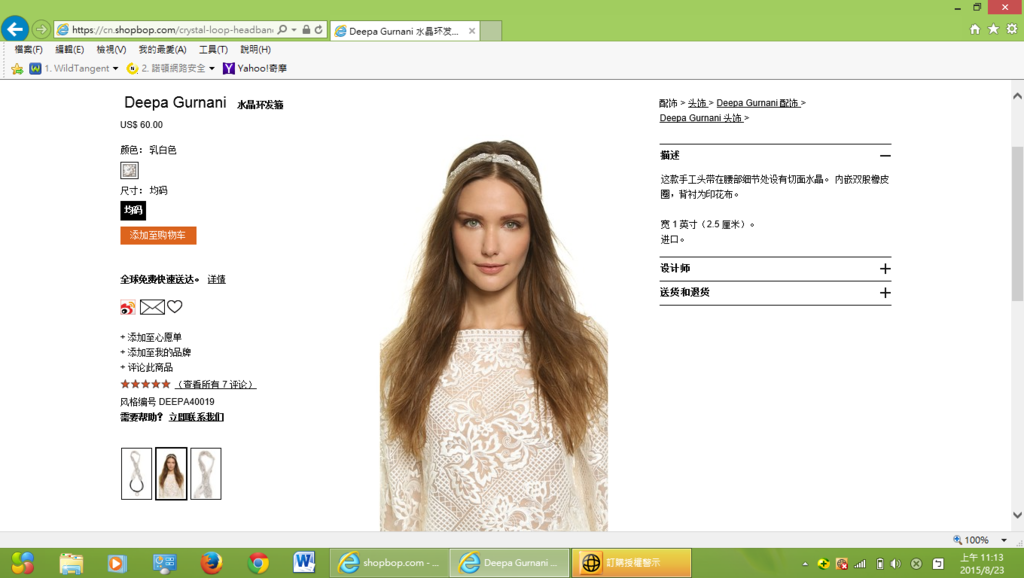The image size is (1024, 578).
Task: Open a new blank browser tab
Action: point(491,31)
